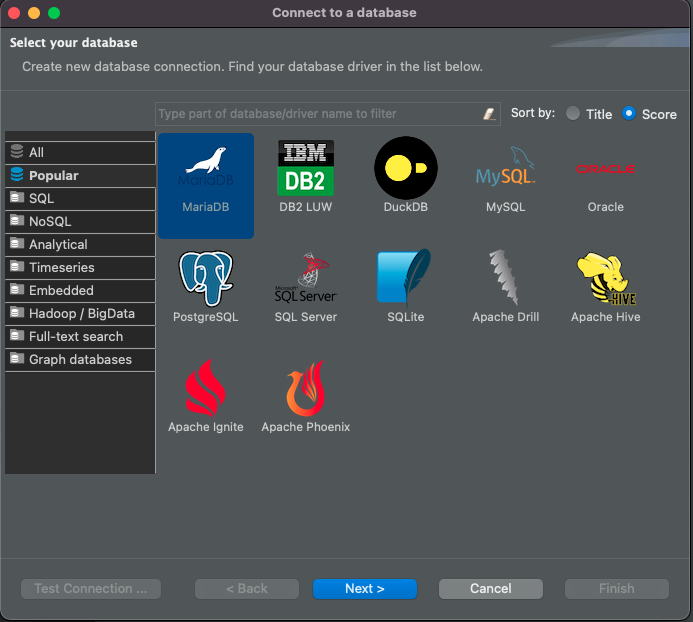Screen dimensions: 693x622
Task: Click the Test Connection ... button
Action: [91, 589]
